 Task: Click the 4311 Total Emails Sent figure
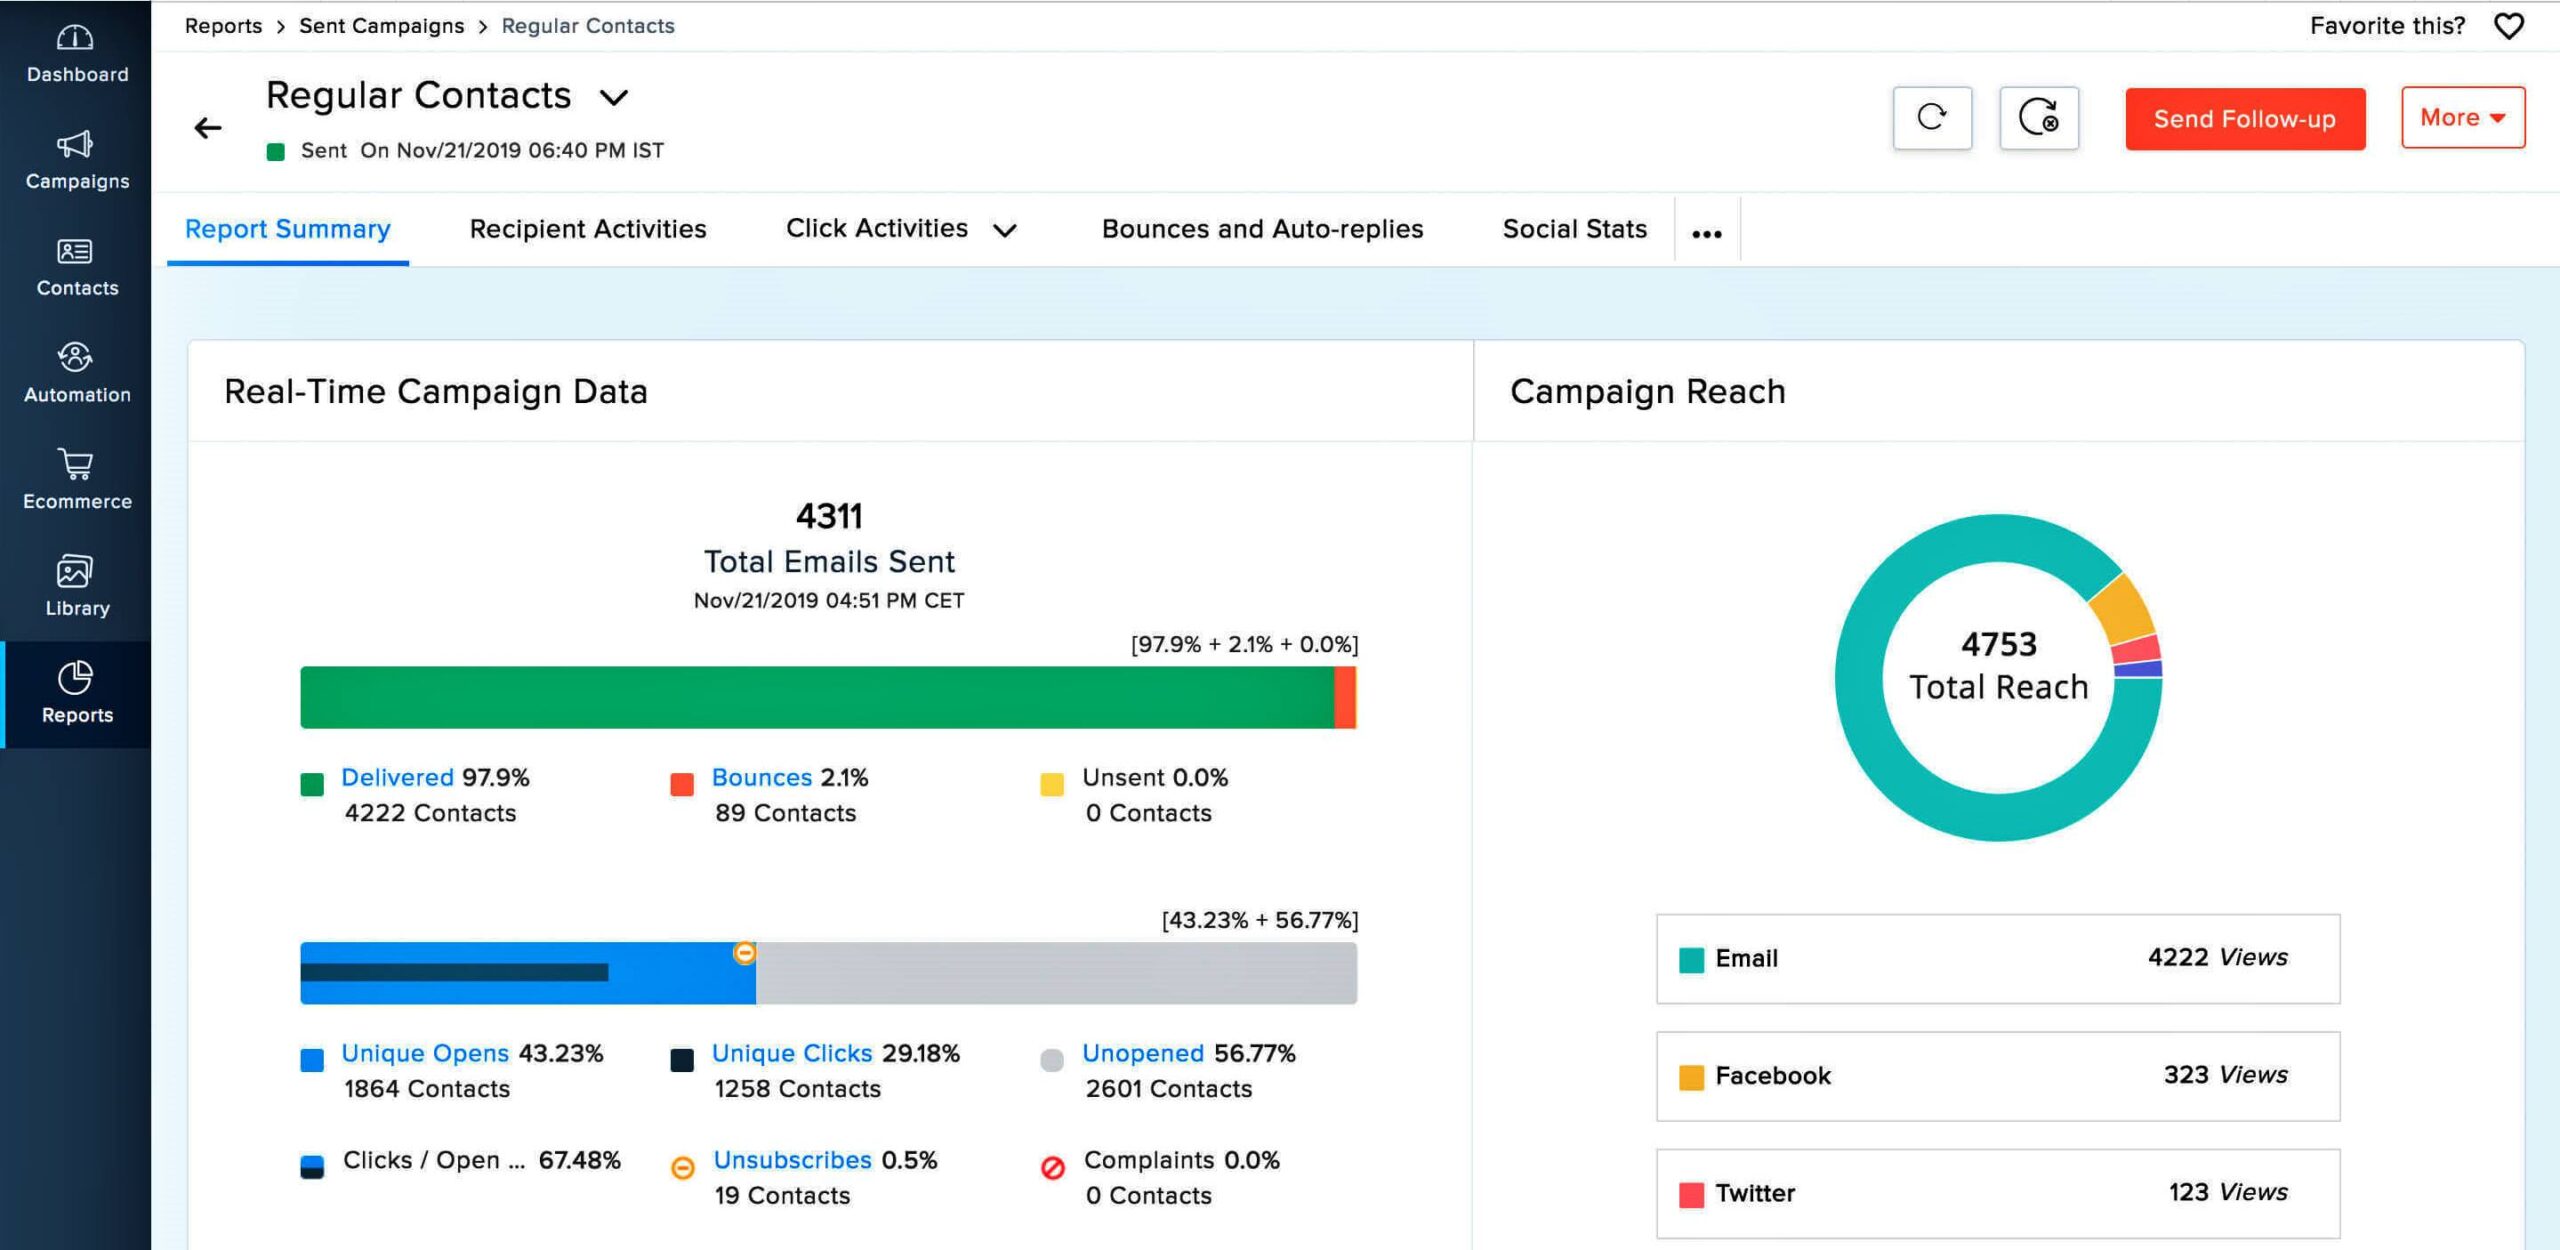coord(829,517)
